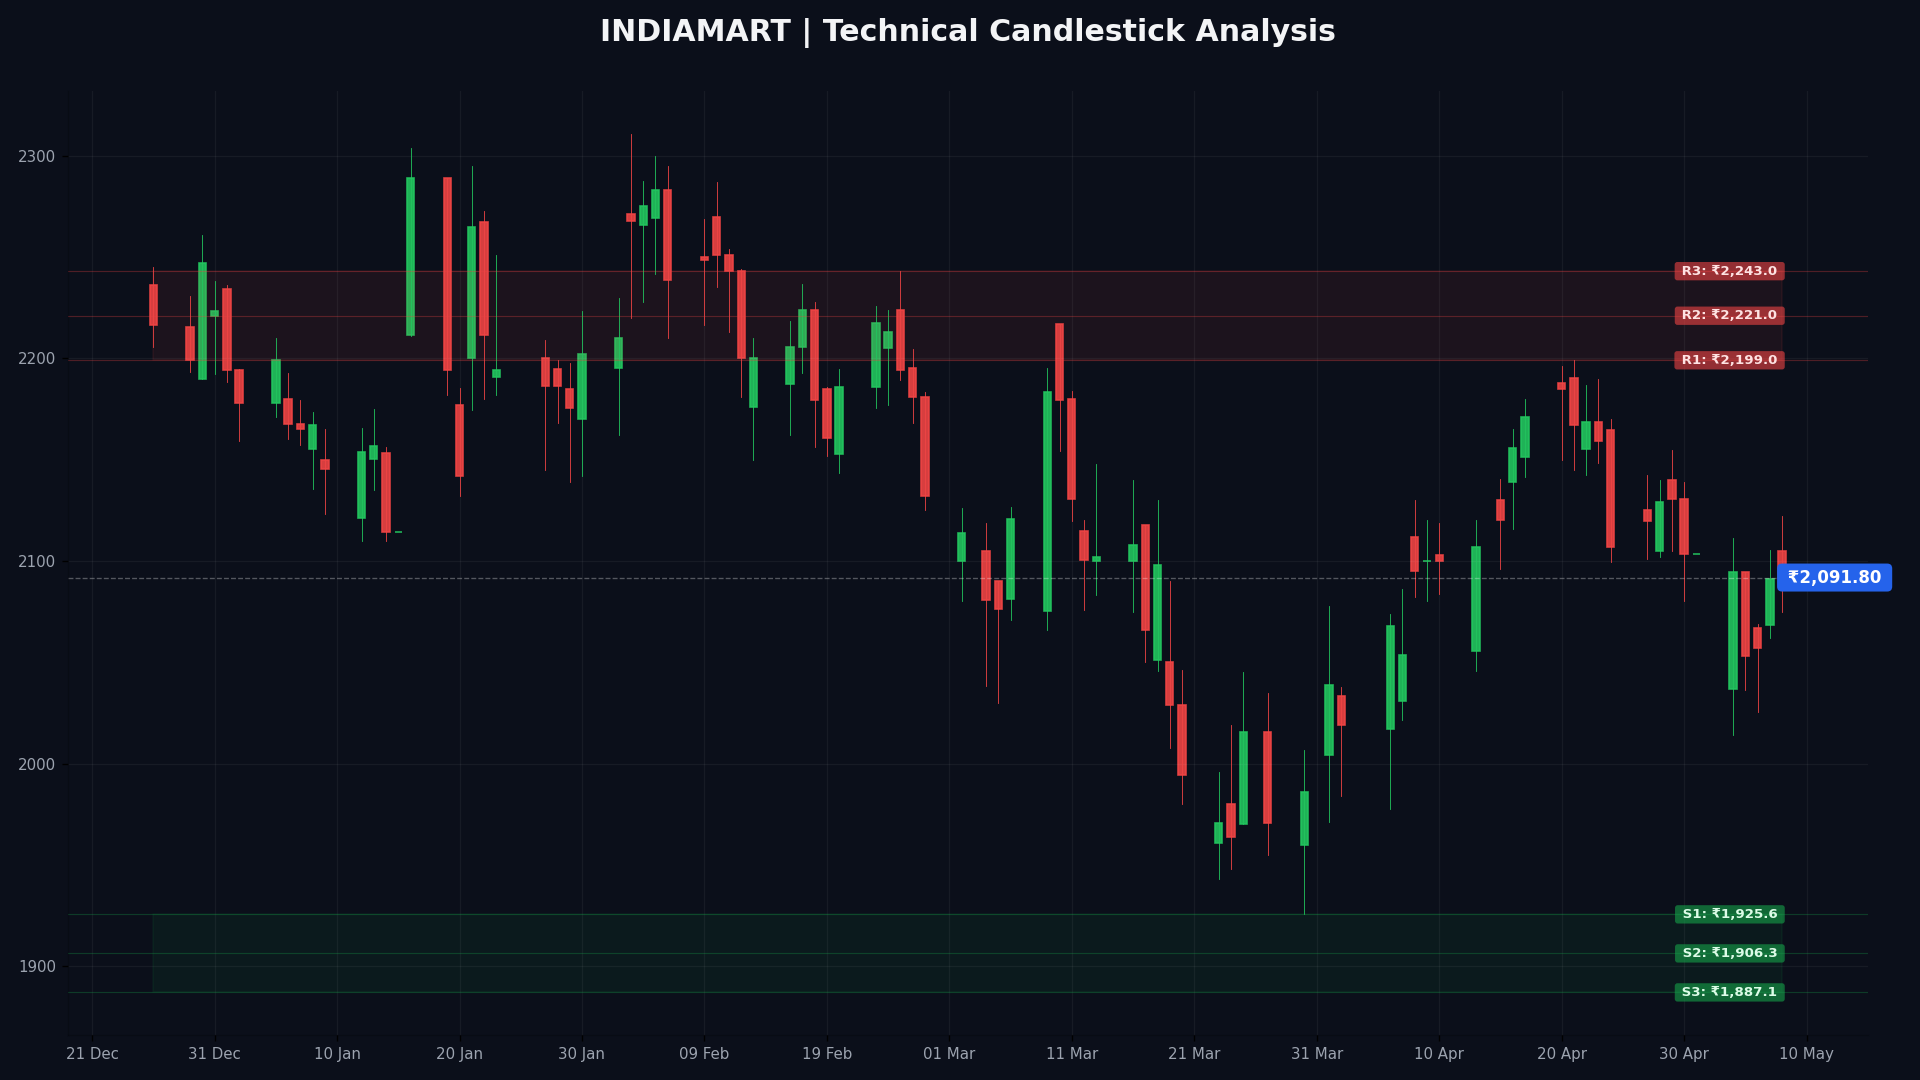Select the R2: ₹2,221.0 resistance label
Image resolution: width=1920 pixels, height=1080 pixels.
pyautogui.click(x=1729, y=315)
